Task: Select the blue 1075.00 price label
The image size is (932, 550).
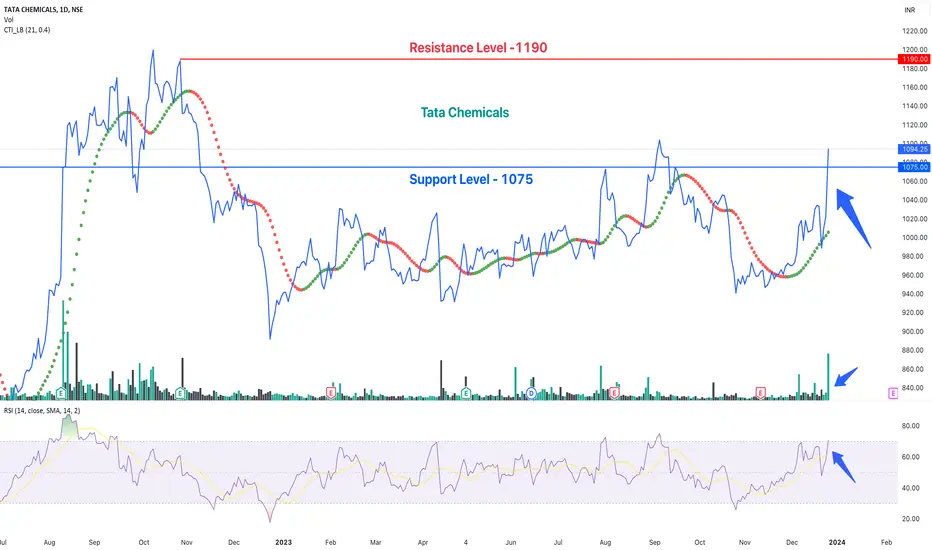Action: [x=914, y=167]
